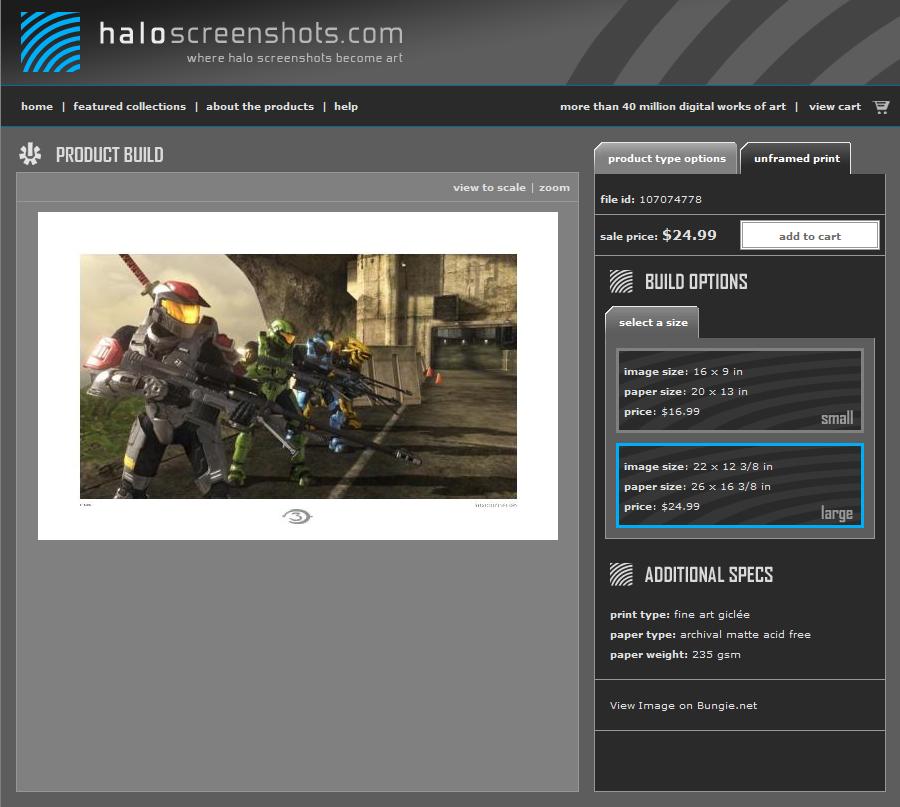This screenshot has width=900, height=807.
Task: Open about the products page
Action: point(260,106)
